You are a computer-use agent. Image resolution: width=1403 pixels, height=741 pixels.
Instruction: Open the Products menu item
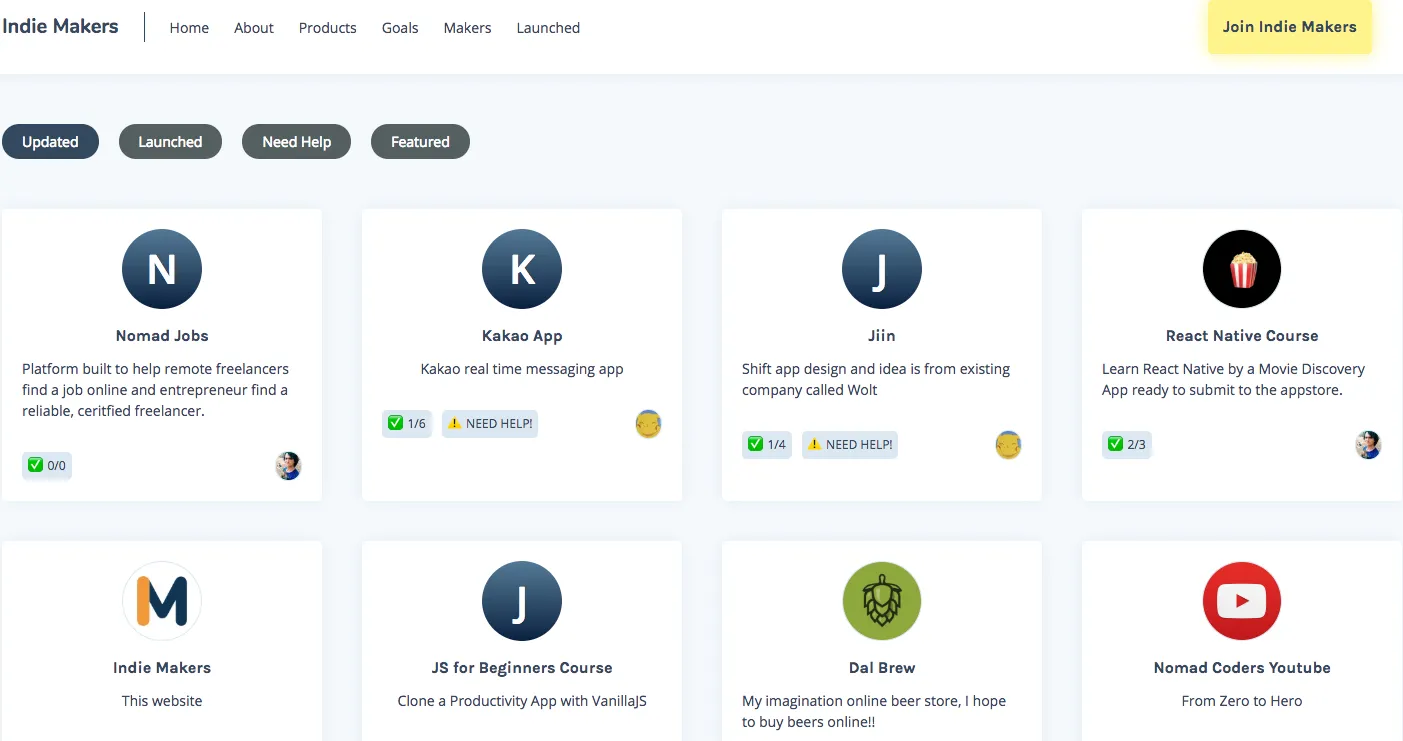tap(327, 28)
